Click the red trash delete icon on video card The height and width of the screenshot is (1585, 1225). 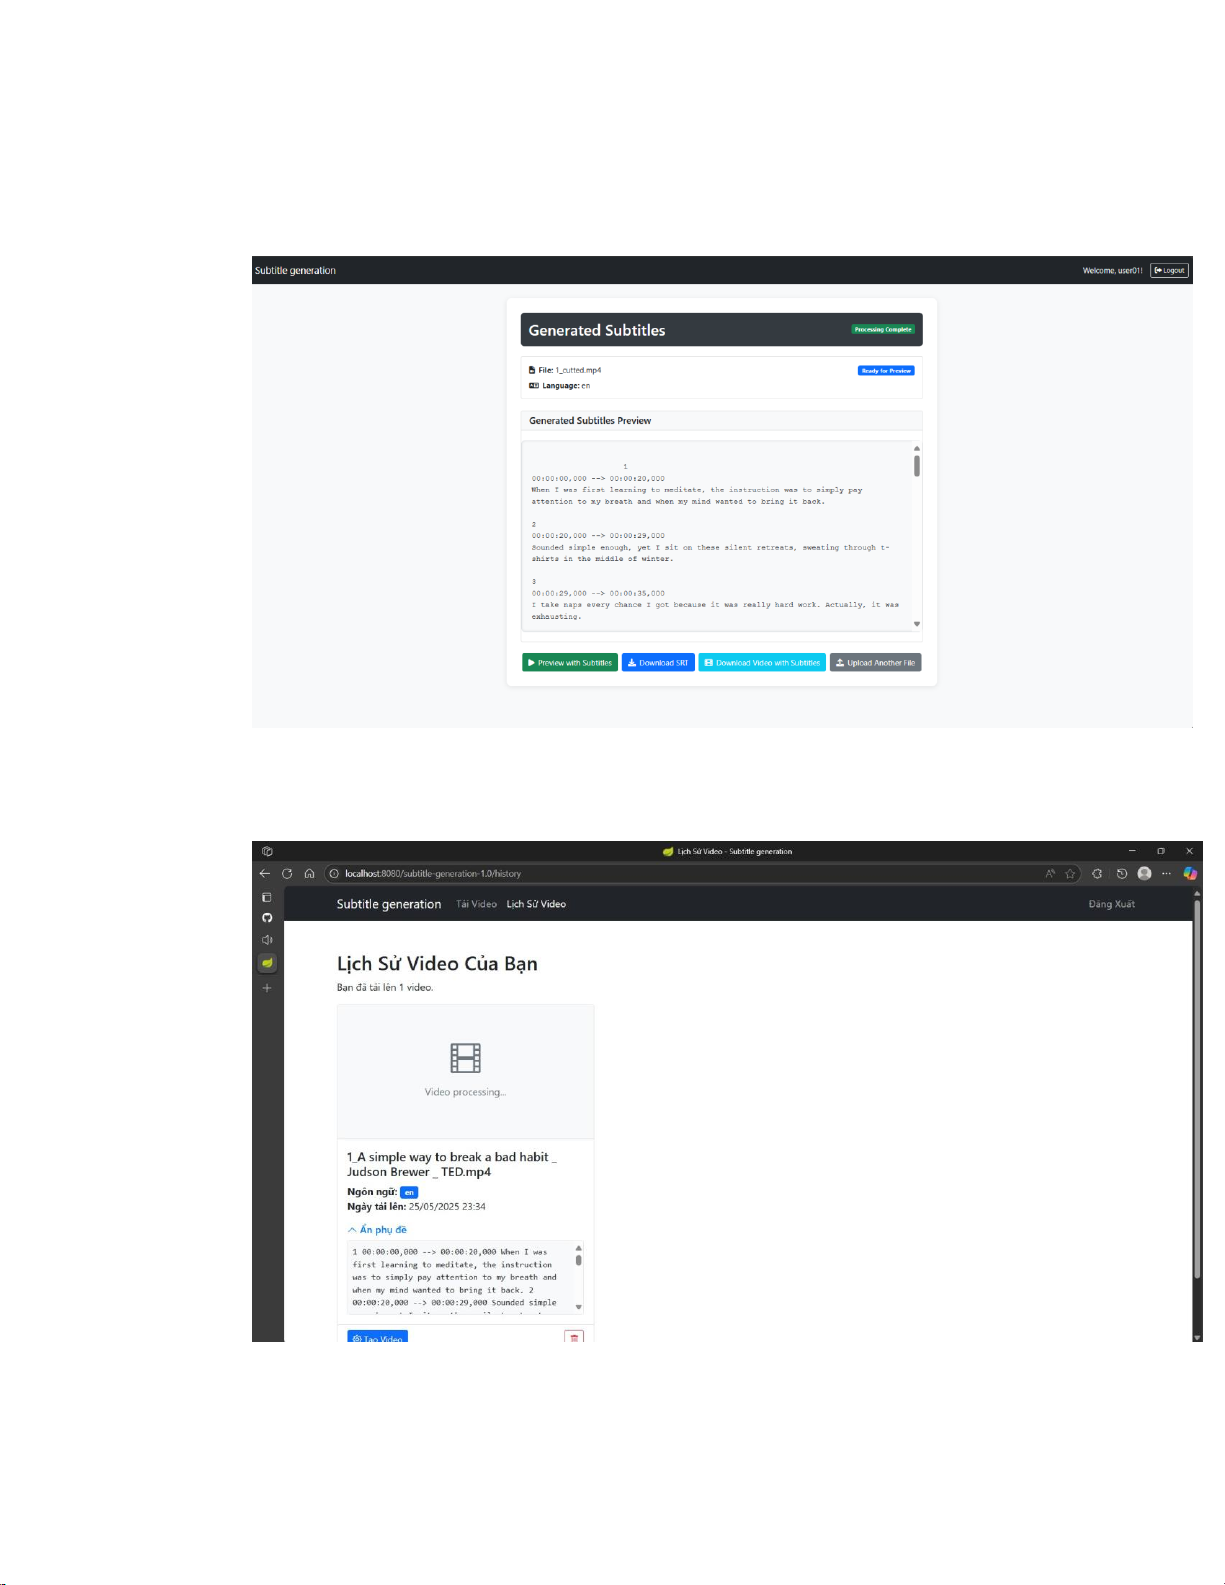tap(574, 1337)
